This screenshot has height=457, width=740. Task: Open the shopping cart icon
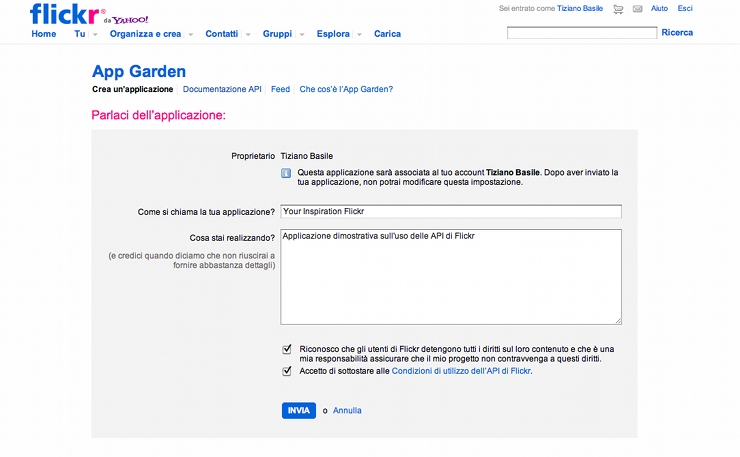click(618, 9)
